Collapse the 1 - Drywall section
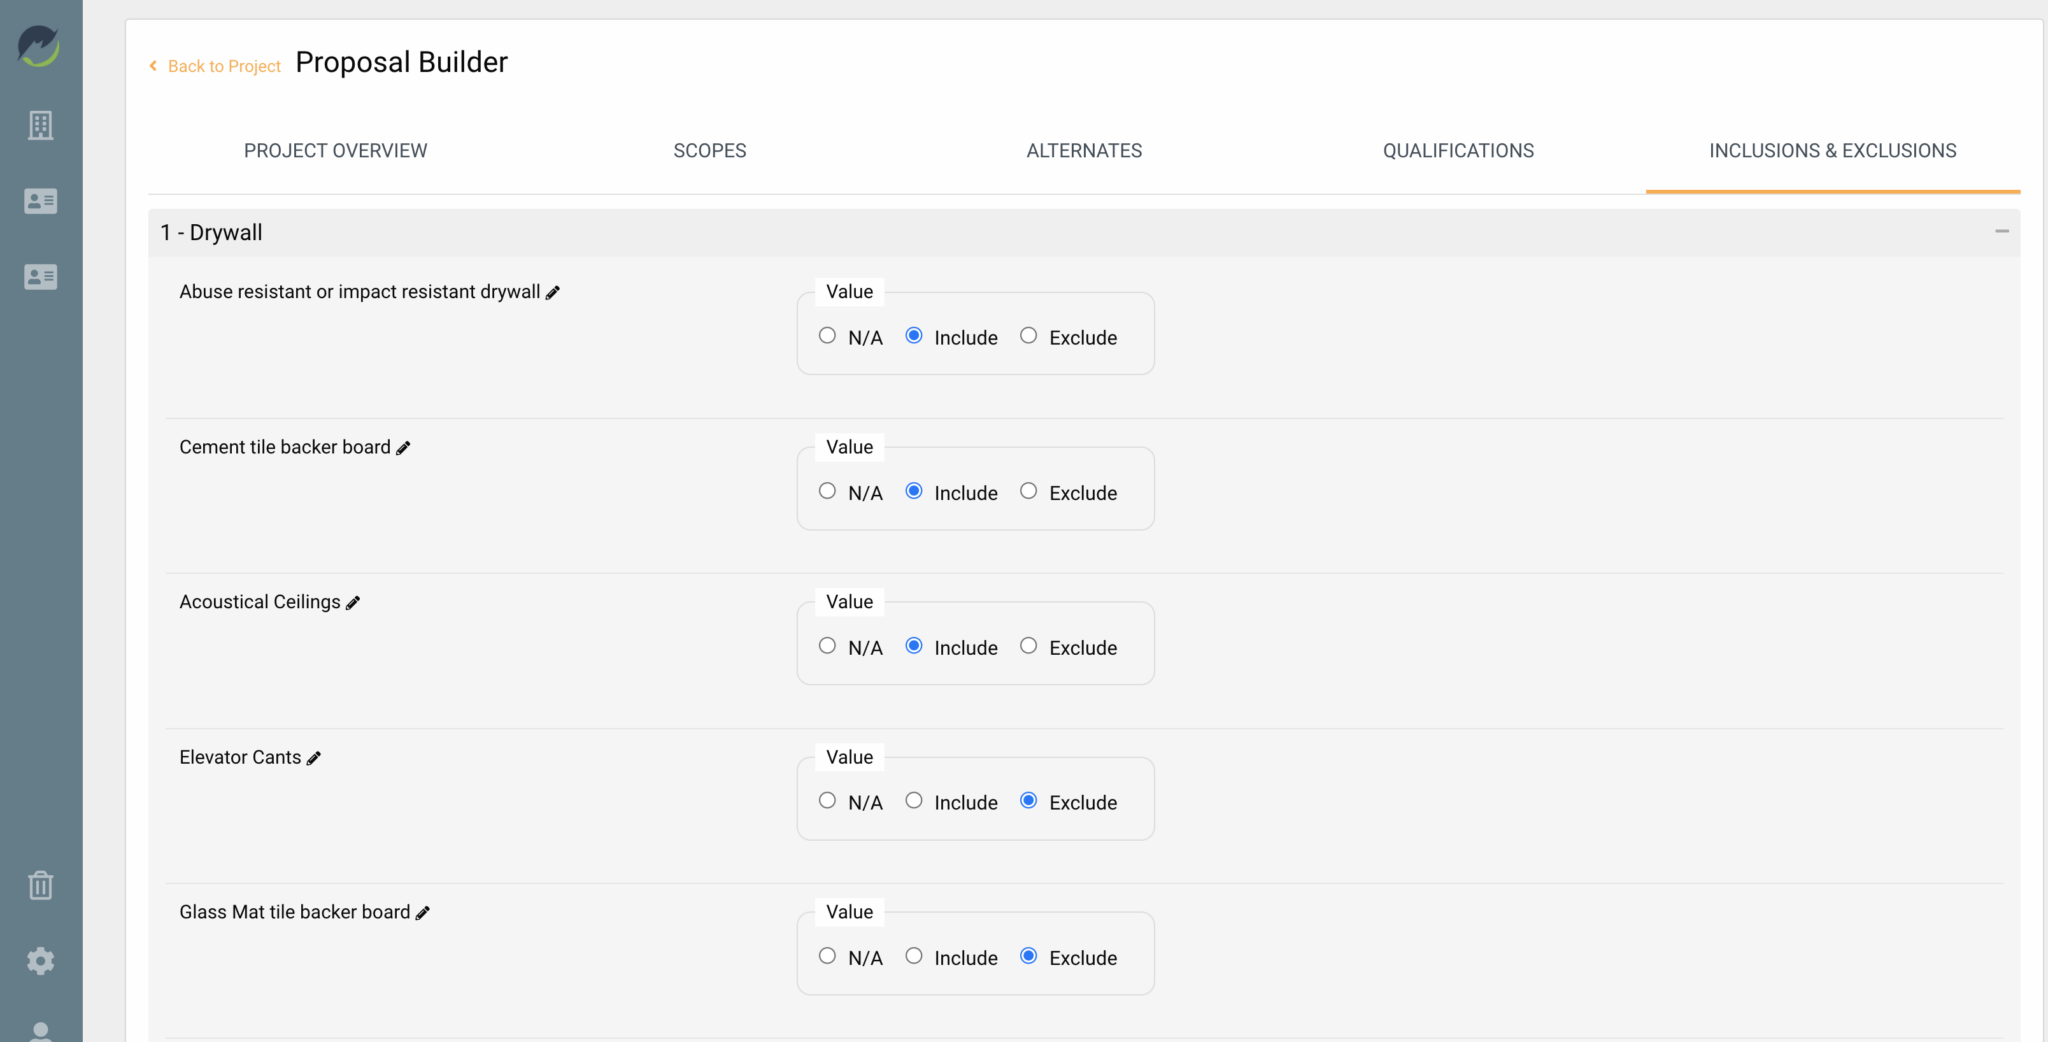Viewport: 2048px width, 1042px height. click(x=2001, y=232)
